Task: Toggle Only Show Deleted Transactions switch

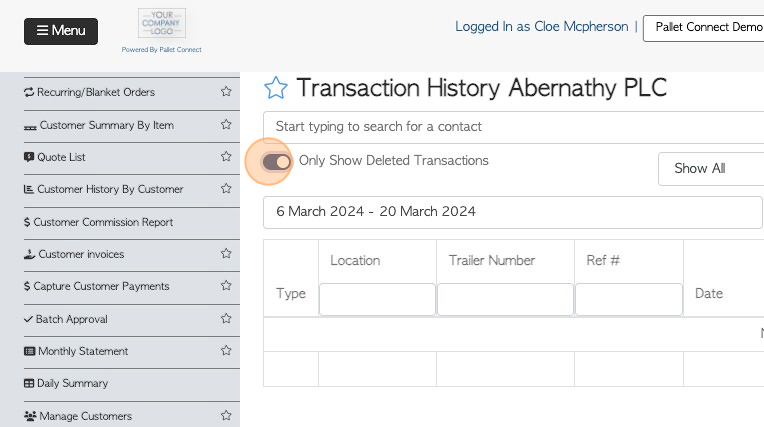Action: tap(276, 161)
